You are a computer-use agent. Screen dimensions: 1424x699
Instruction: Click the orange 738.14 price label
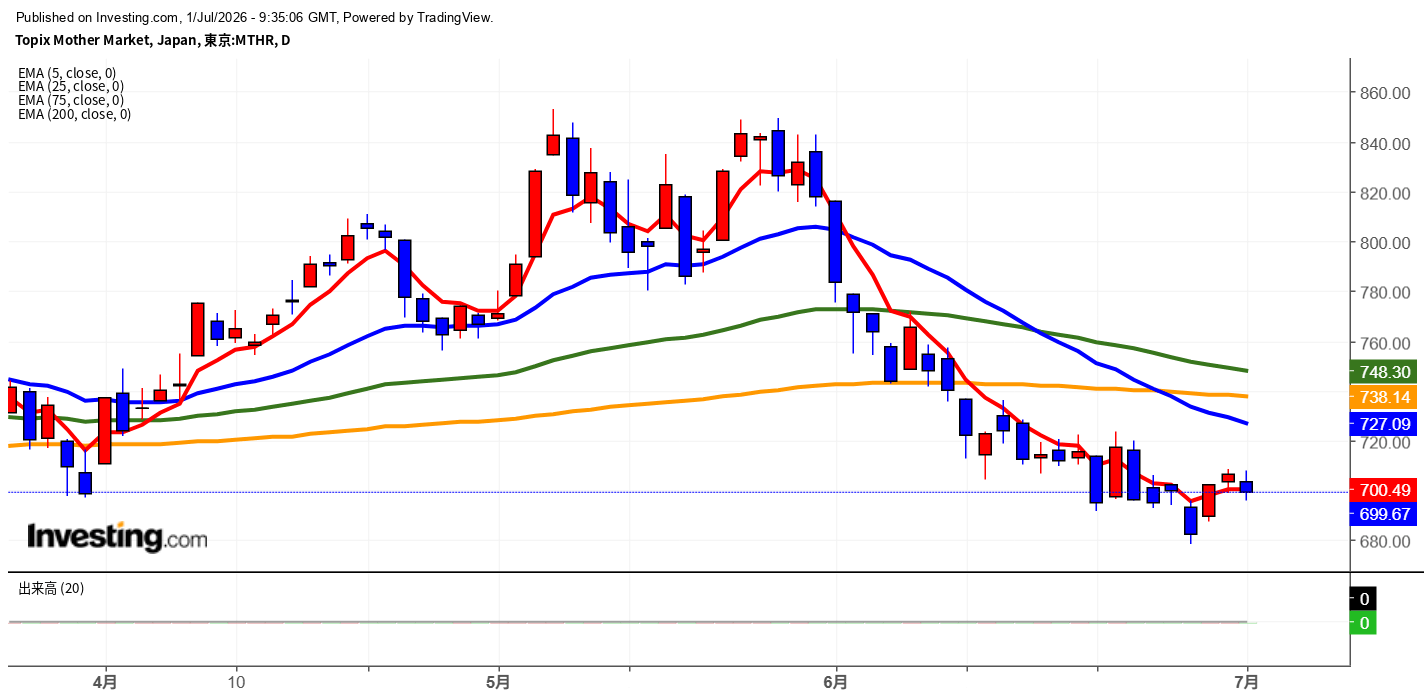click(1384, 397)
